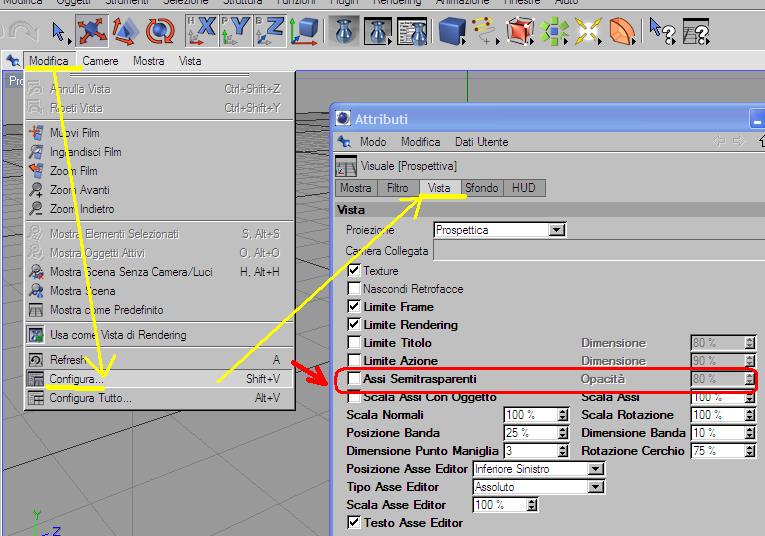Viewport: 765px width, 536px height.
Task: Switch to Sfondo tab
Action: click(482, 188)
